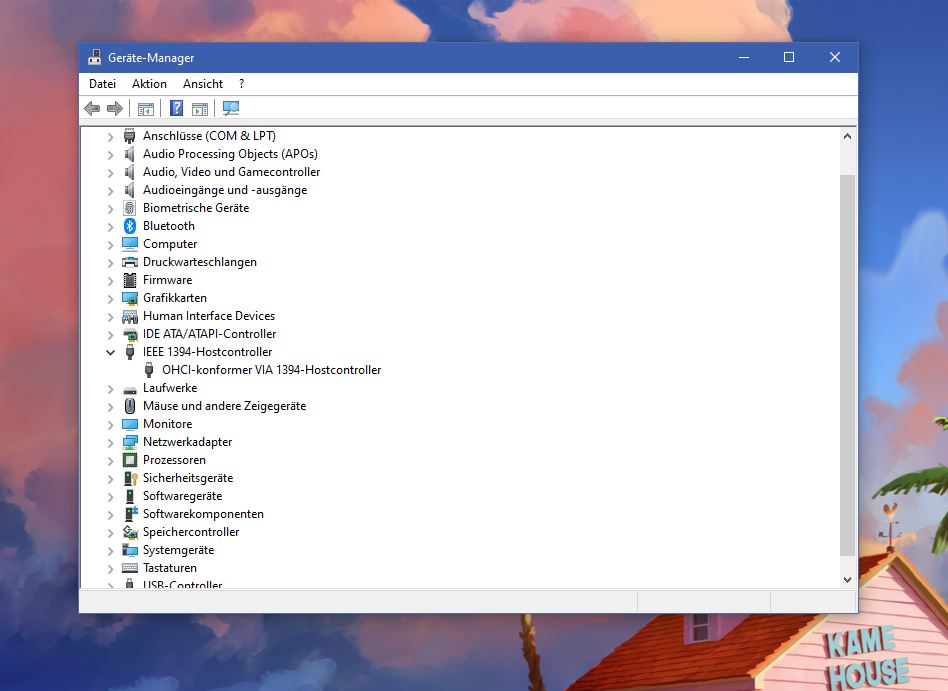This screenshot has height=691, width=948.
Task: Close the Geräte-Manager window
Action: 835,57
